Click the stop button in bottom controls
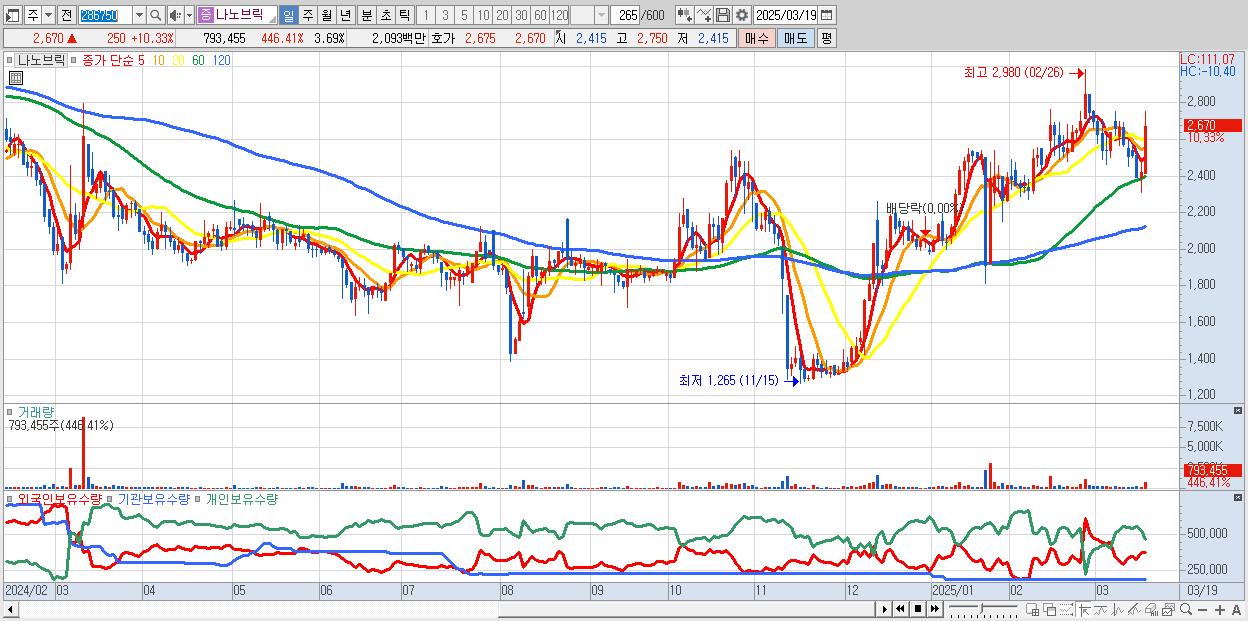 pos(918,609)
